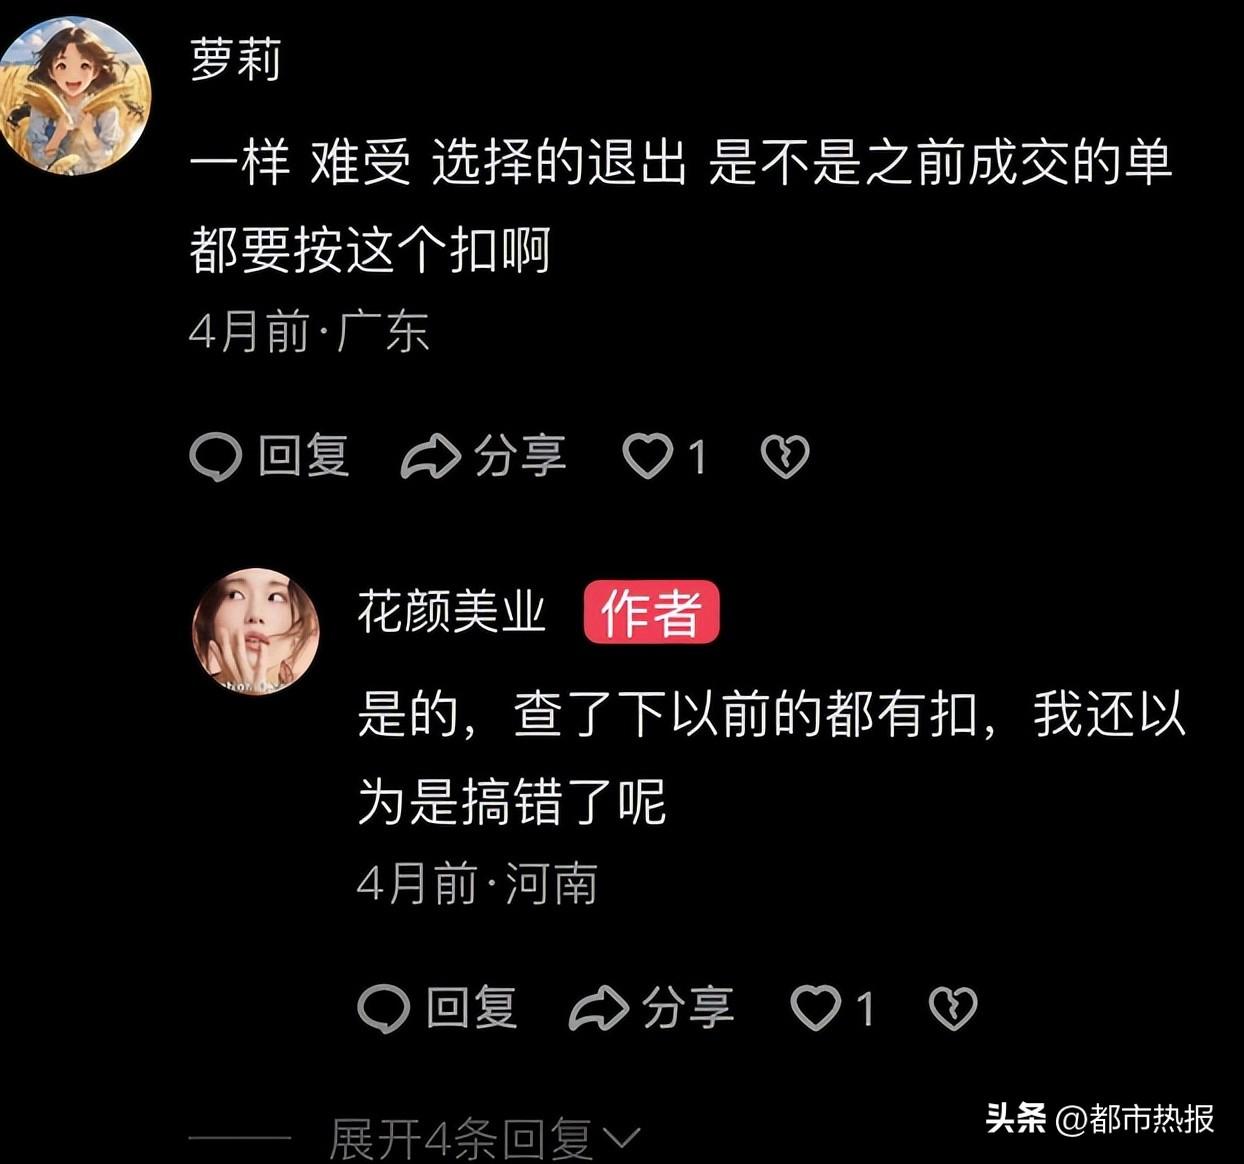
Task: Dislike the author's reply with the broken heart
Action: pyautogui.click(x=953, y=1009)
